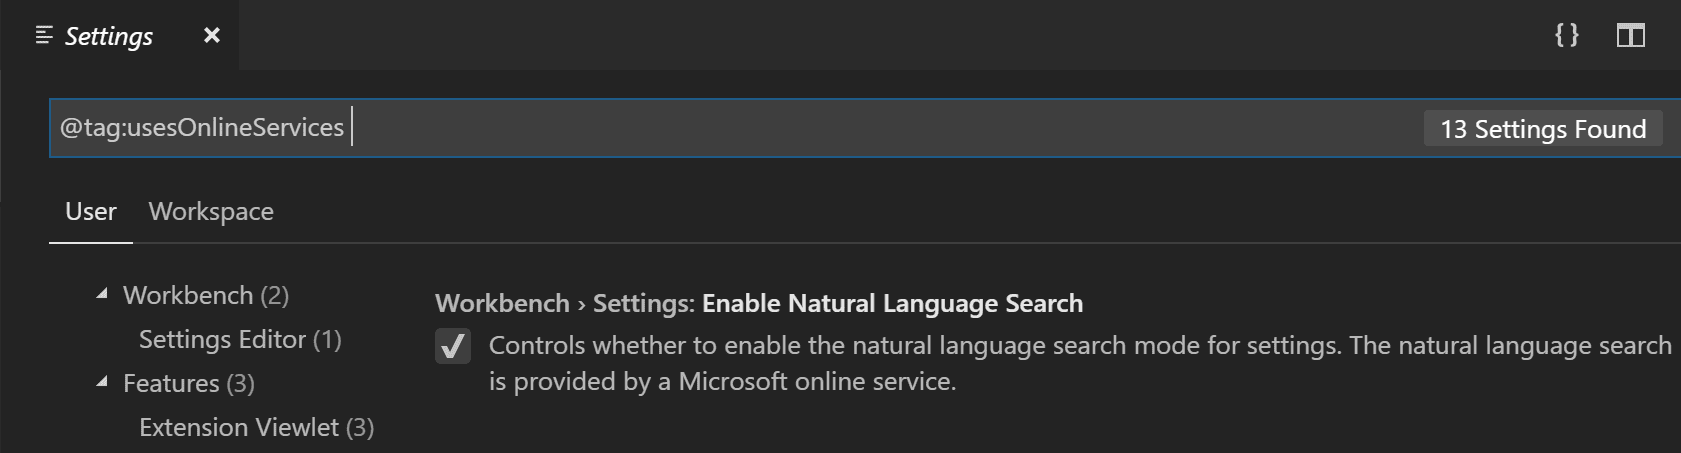Close the Settings editor tab
This screenshot has height=453, width=1681.
coord(212,36)
